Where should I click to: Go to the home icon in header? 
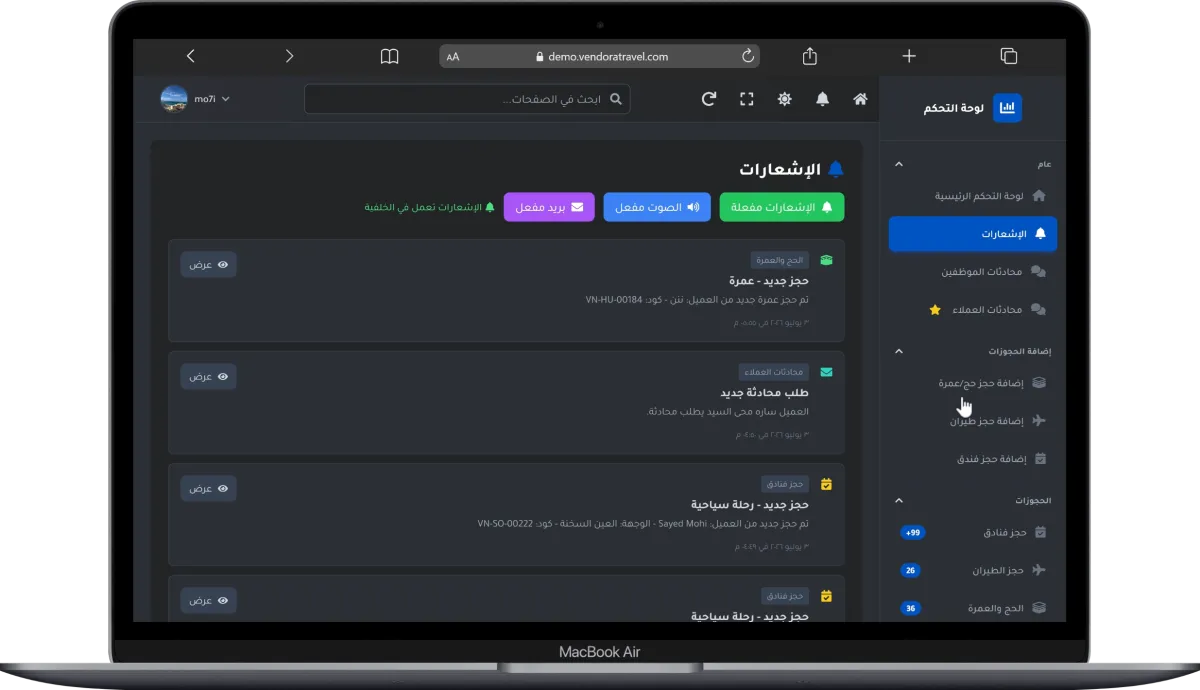coord(860,99)
